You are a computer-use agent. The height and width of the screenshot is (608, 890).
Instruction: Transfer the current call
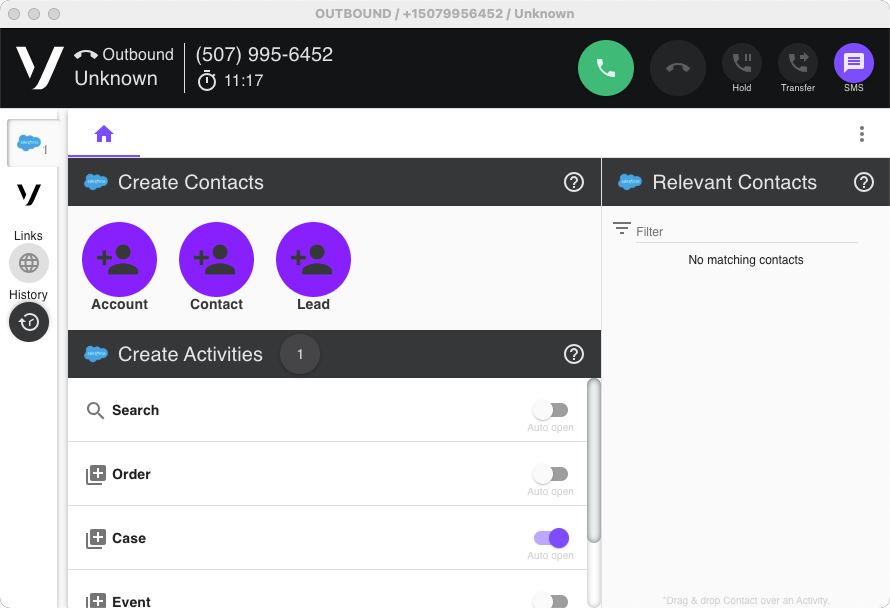tap(797, 64)
